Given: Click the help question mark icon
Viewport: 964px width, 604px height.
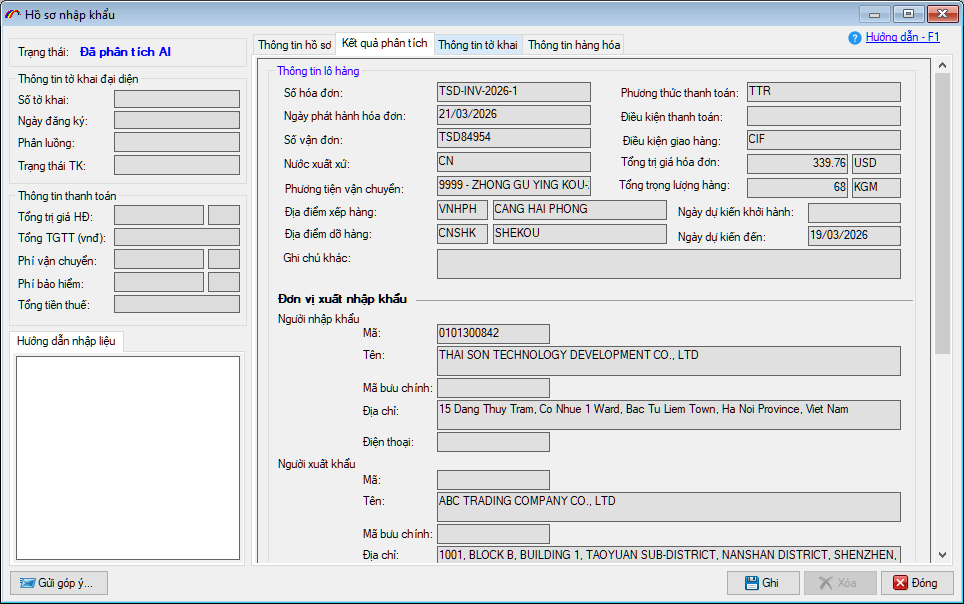Looking at the screenshot, I should tap(854, 38).
